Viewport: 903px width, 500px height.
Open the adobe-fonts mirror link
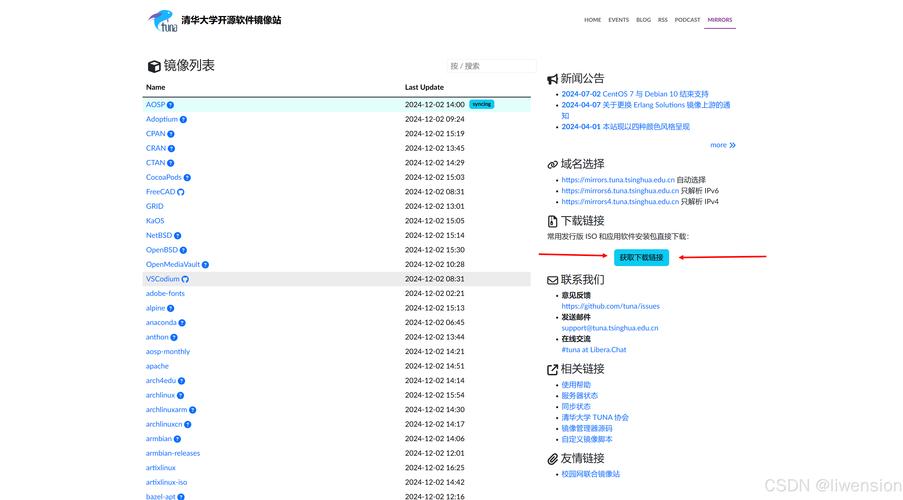165,293
